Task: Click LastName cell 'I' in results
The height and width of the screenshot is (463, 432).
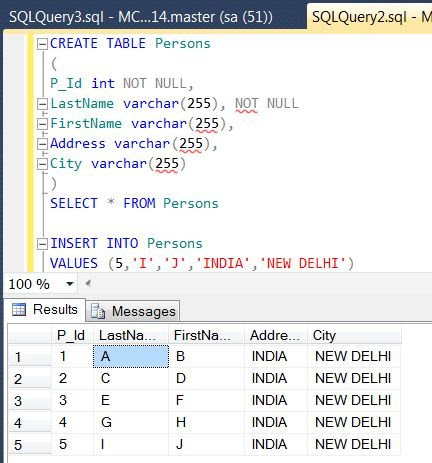Action: click(131, 444)
